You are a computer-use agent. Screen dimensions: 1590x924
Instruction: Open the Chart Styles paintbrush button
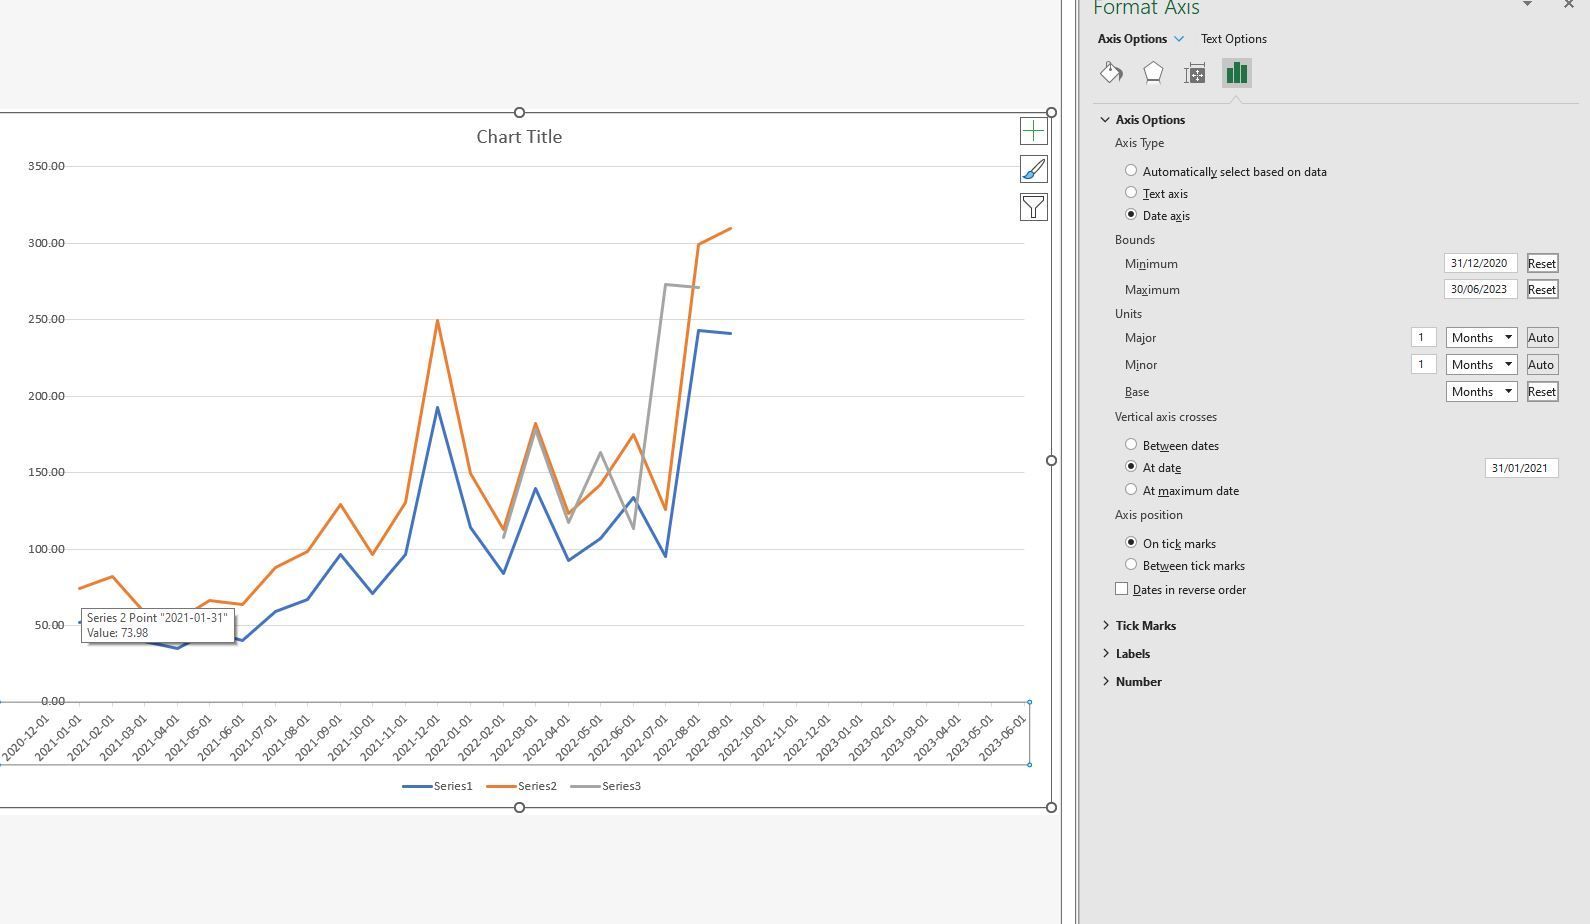1033,169
